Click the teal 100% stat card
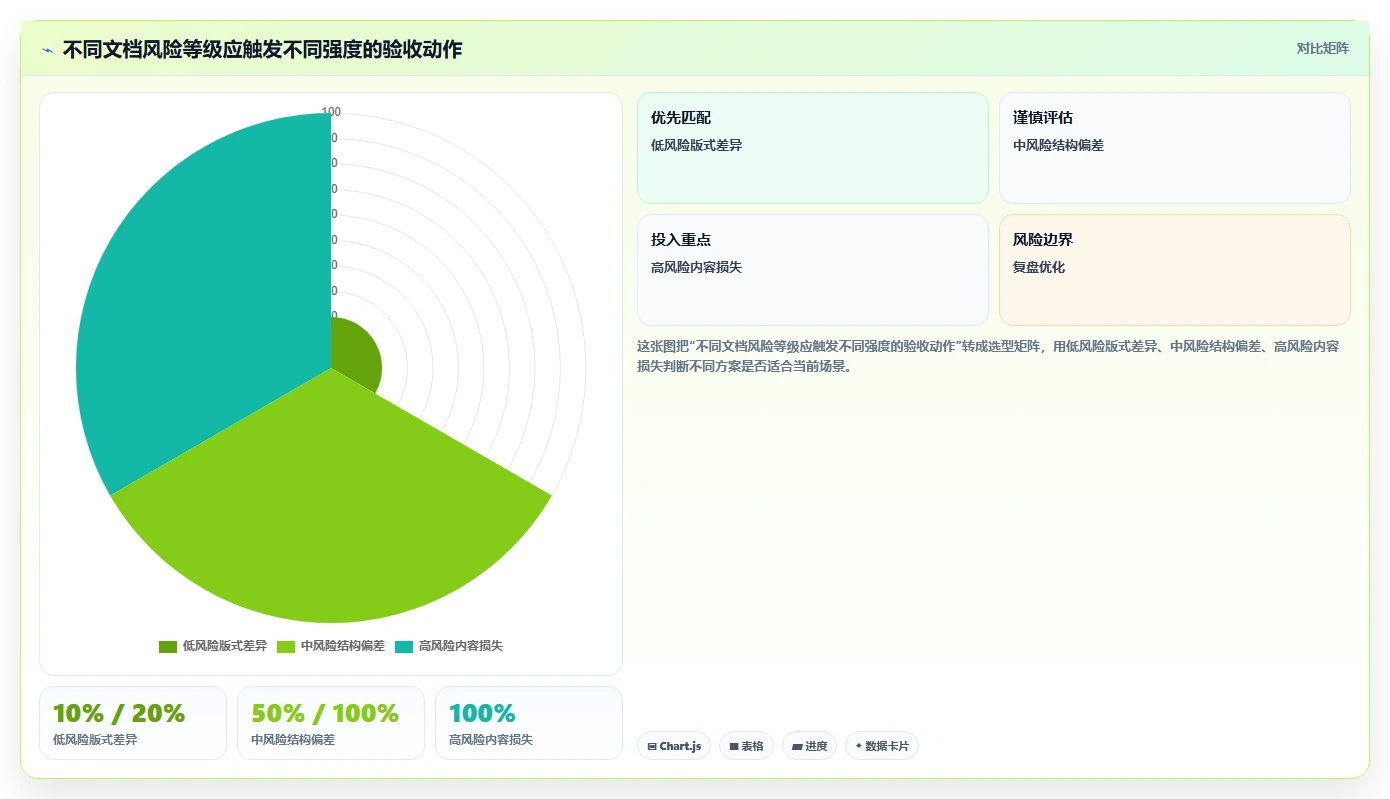 coord(529,723)
